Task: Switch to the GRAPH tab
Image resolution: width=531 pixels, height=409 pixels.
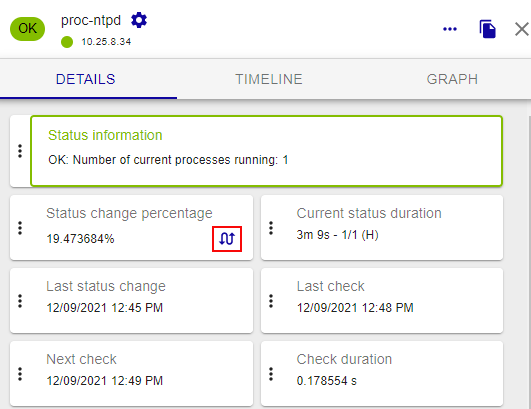Action: coord(452,79)
